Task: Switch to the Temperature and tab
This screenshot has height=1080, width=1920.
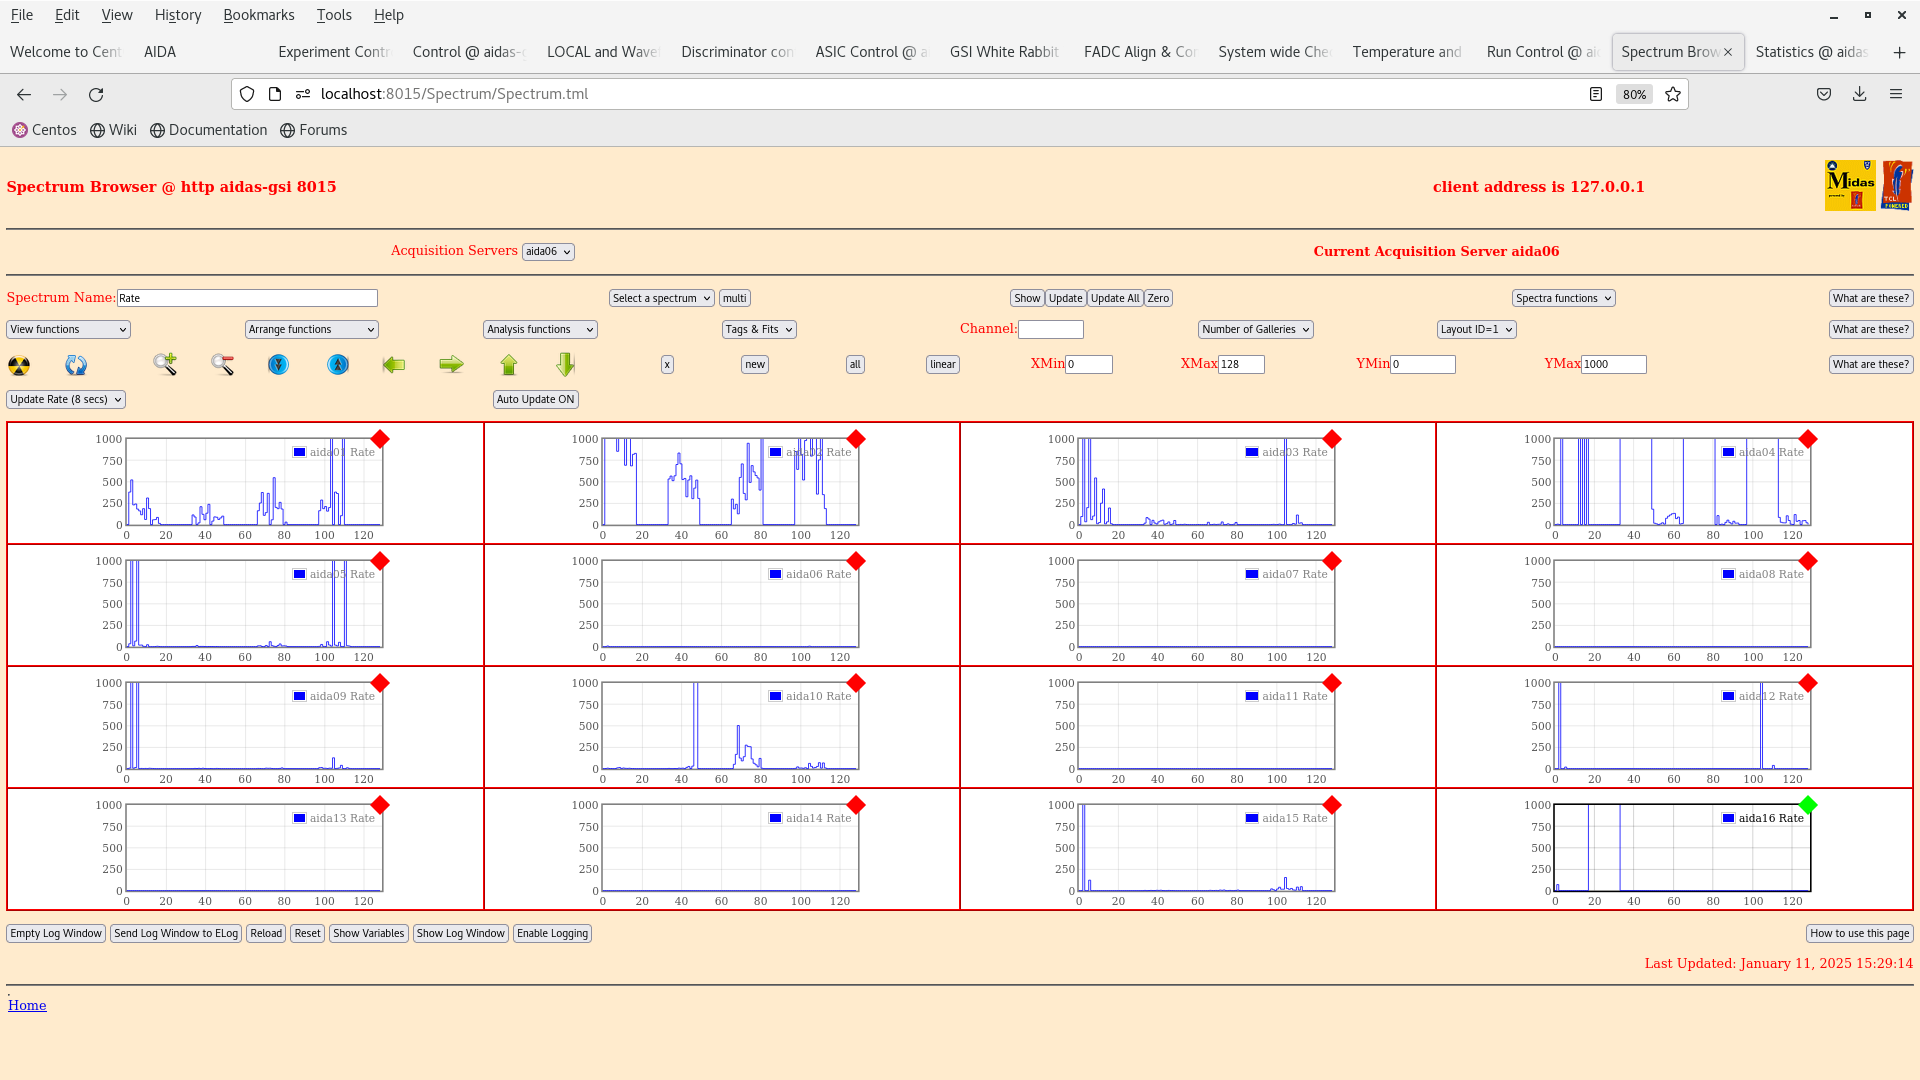Action: pyautogui.click(x=1406, y=52)
